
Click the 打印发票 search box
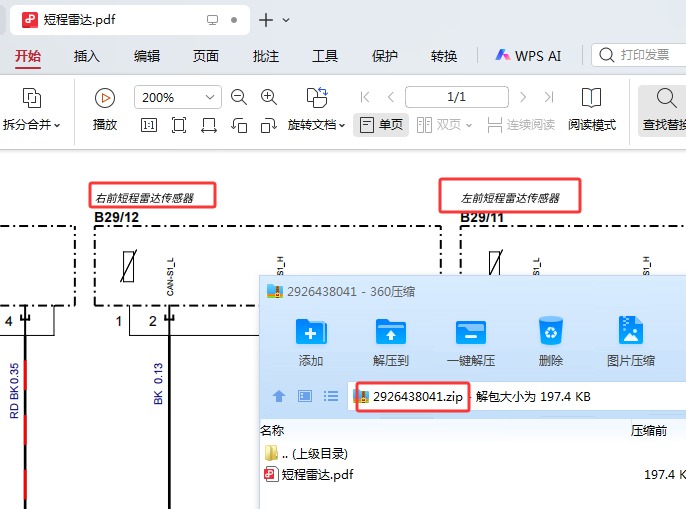639,55
